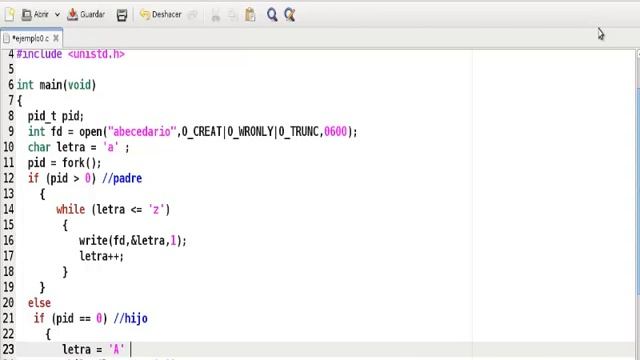Click on text "abecedario" in line 9
Screen dimensions: 640x360
142,132
